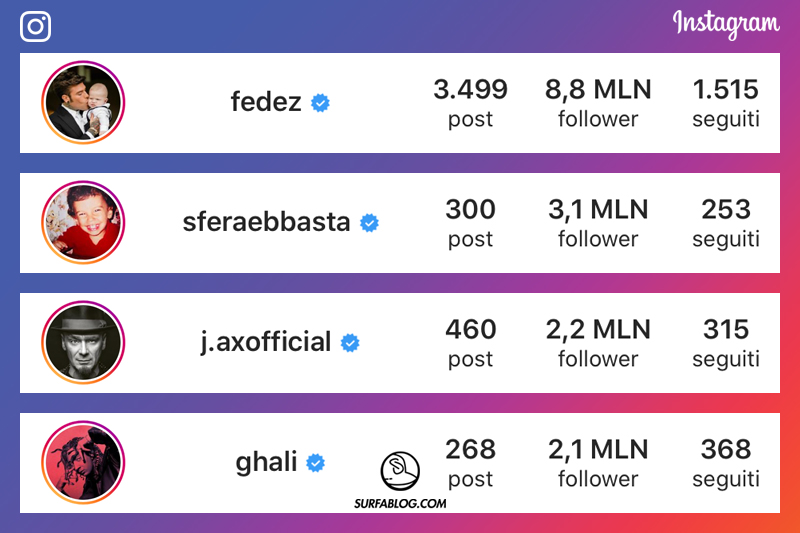Click the j.axofficial username

266,342
